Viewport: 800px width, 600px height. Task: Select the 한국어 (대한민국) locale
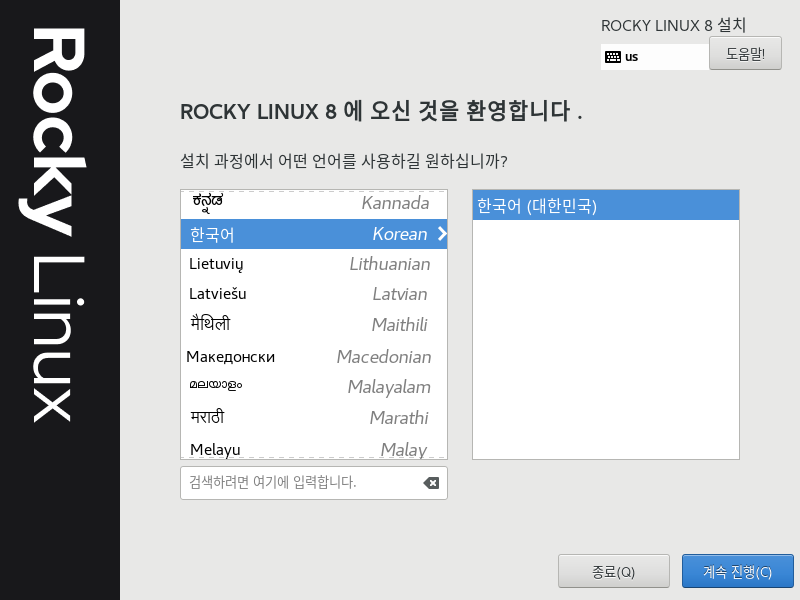606,206
